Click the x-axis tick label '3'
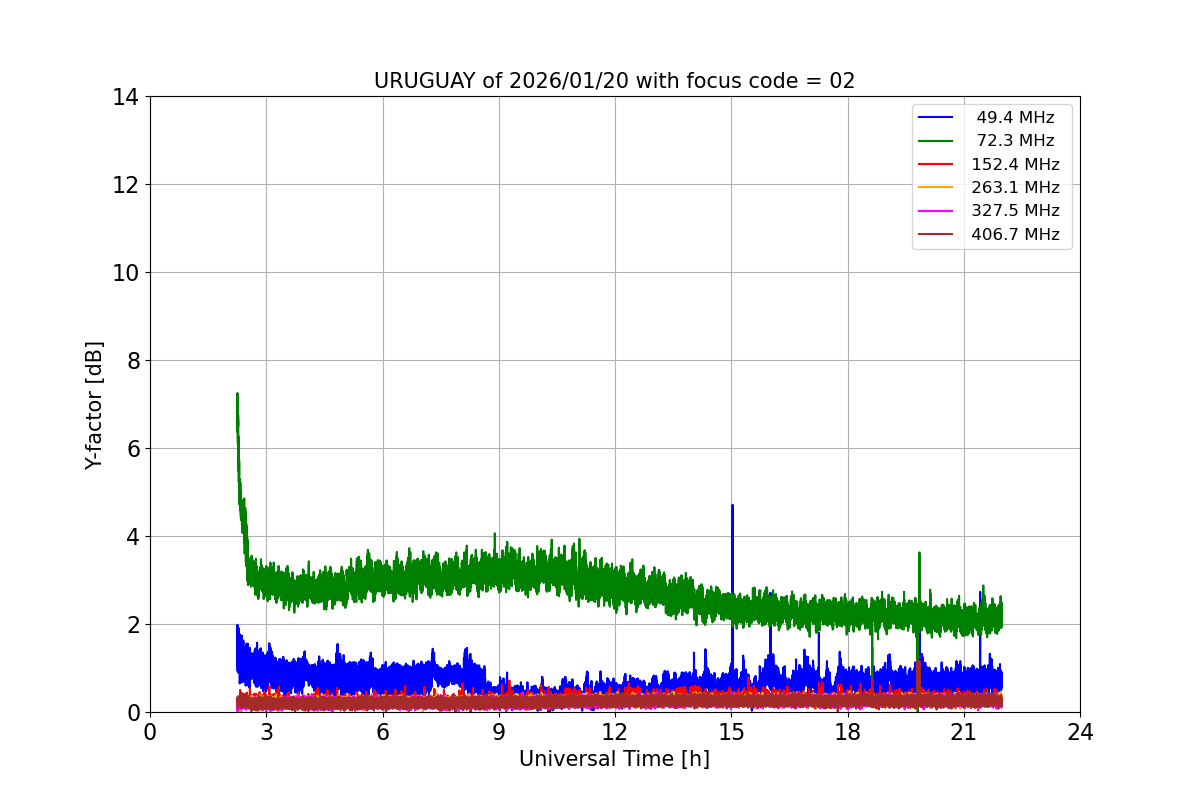The height and width of the screenshot is (800, 1200). pos(266,732)
